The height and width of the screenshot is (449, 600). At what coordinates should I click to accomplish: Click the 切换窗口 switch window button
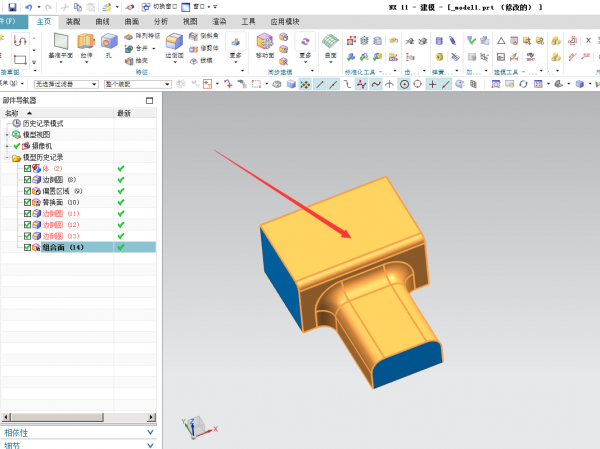160,7
